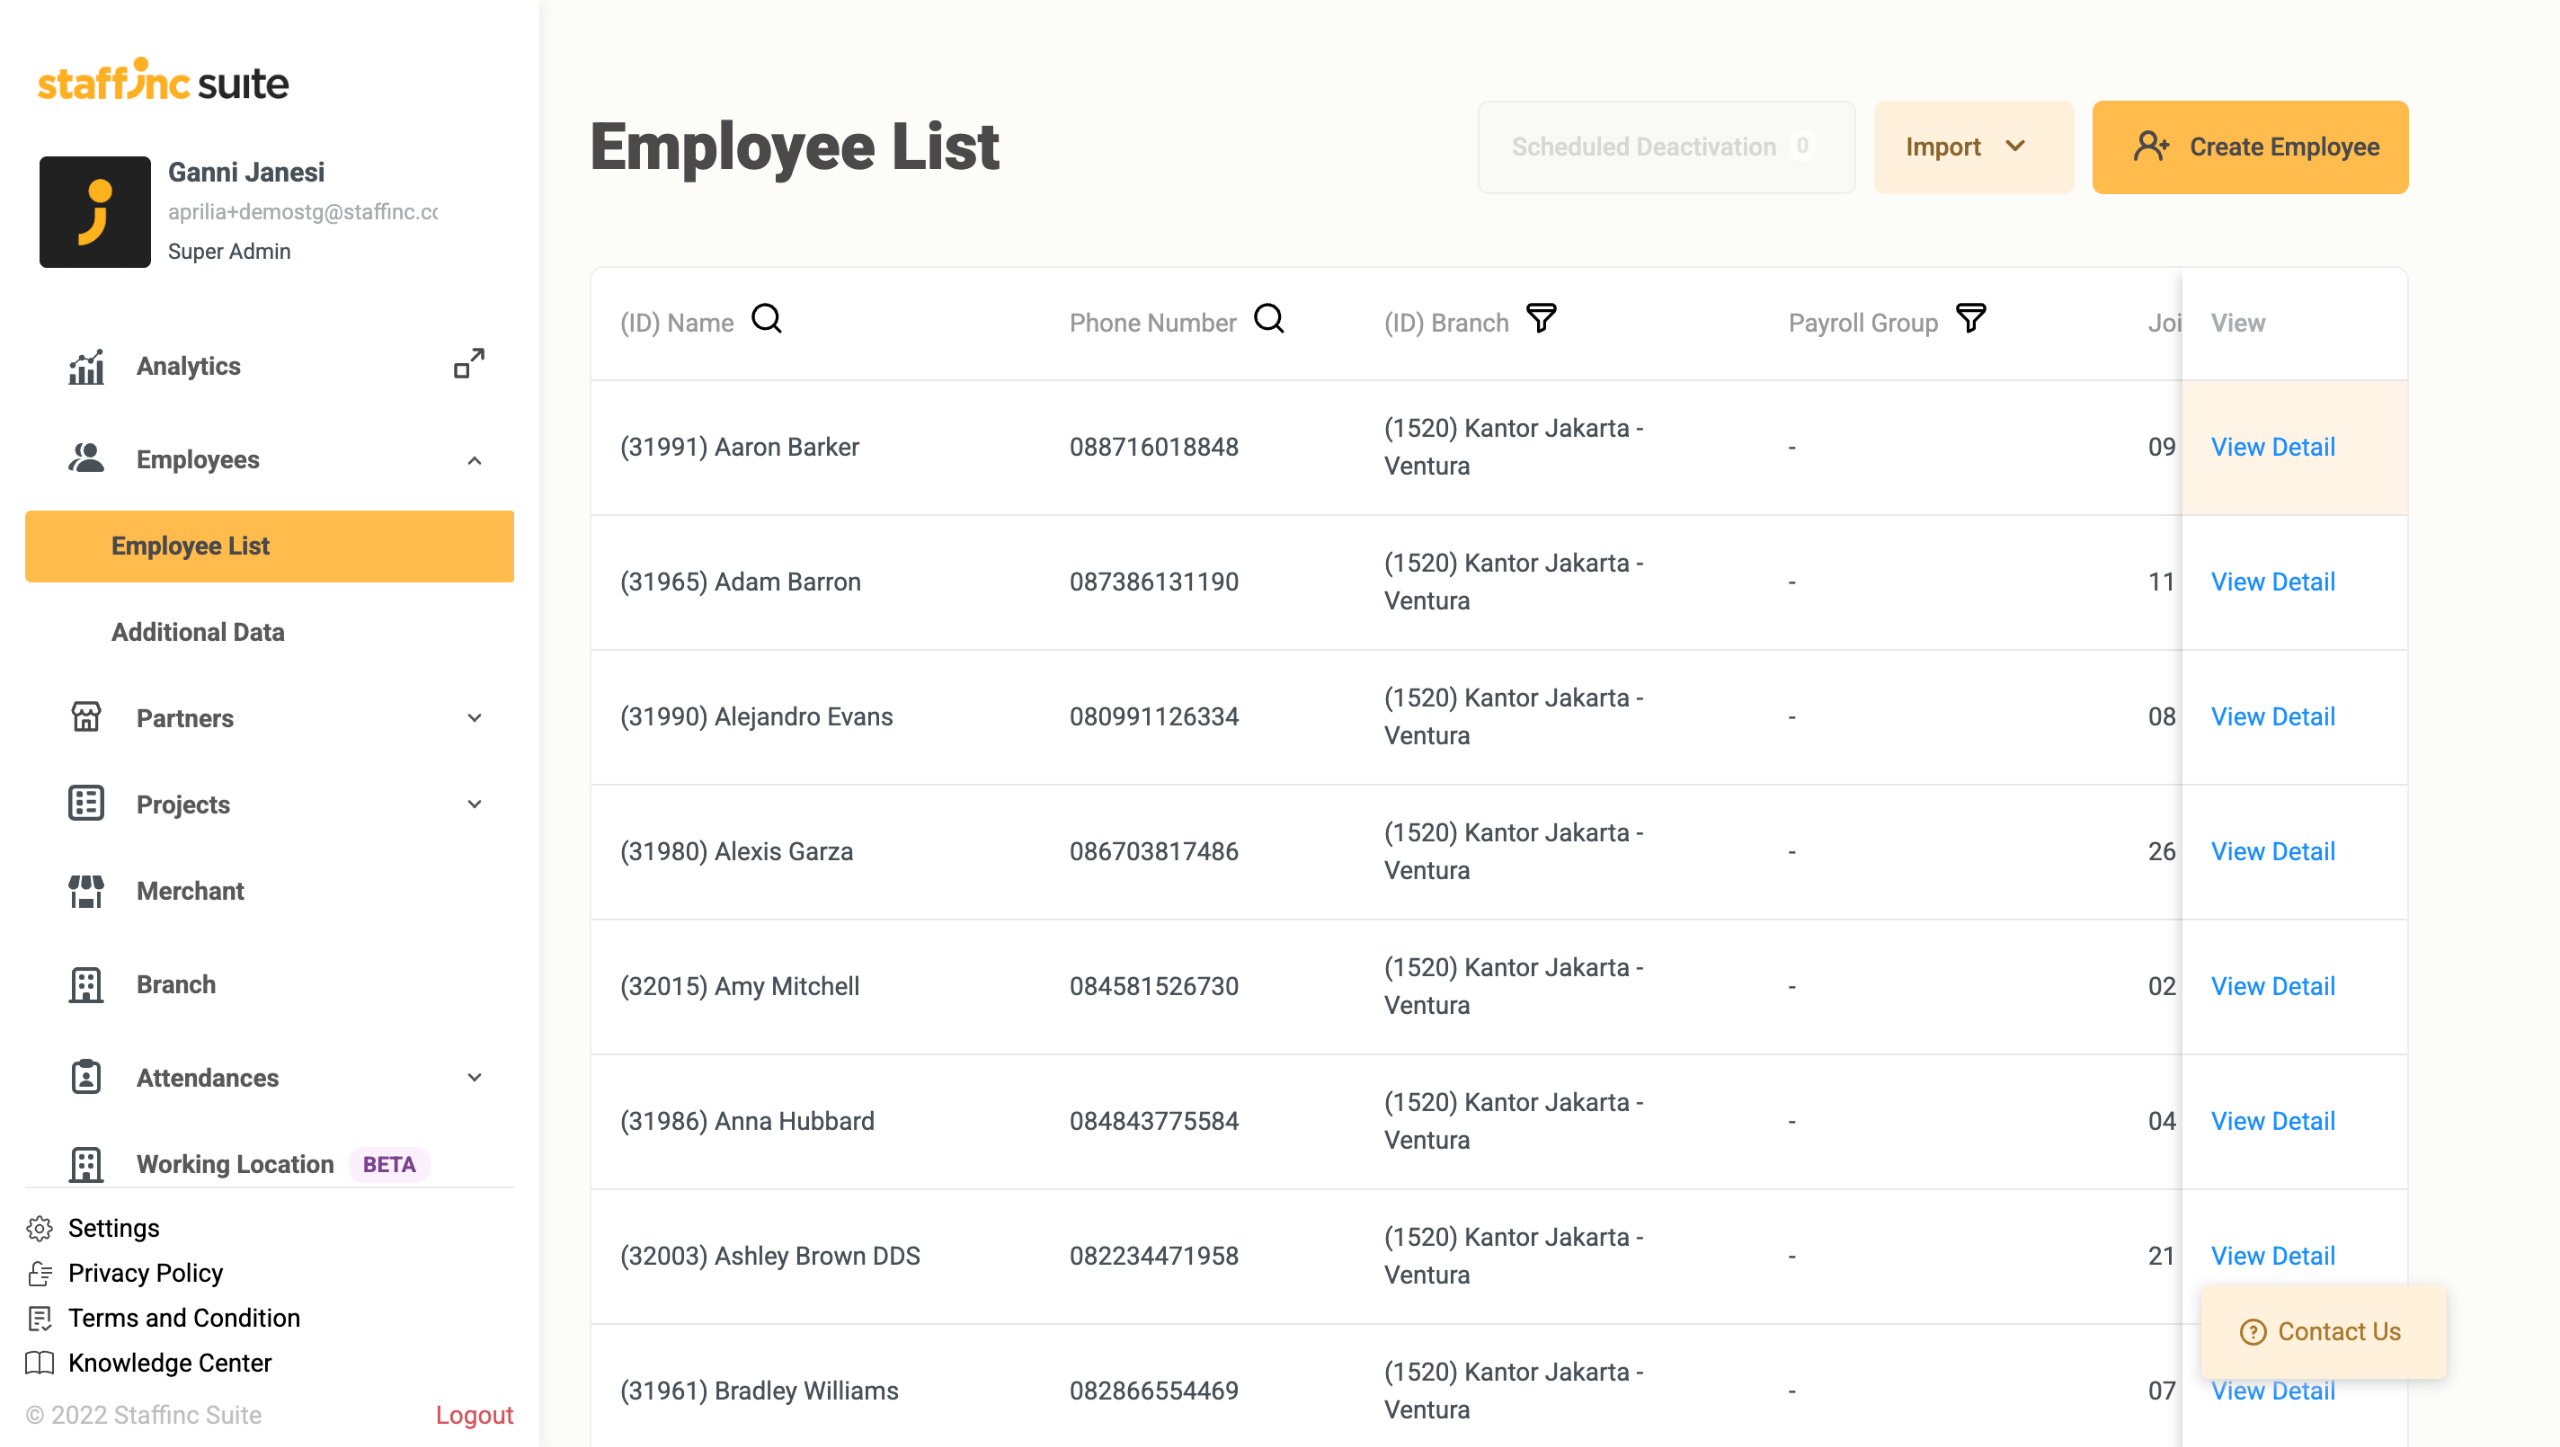
Task: Click the Create Employee button
Action: click(2250, 147)
